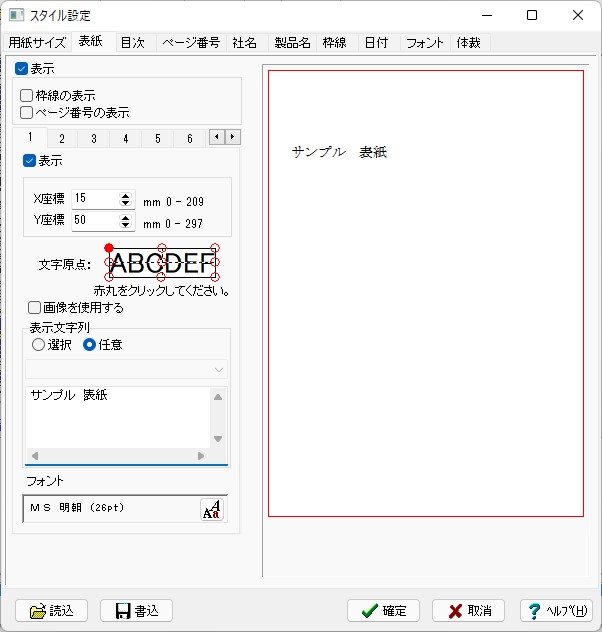602x632 pixels.
Task: Click into サンプル 表紙 text area
Action: (118, 417)
